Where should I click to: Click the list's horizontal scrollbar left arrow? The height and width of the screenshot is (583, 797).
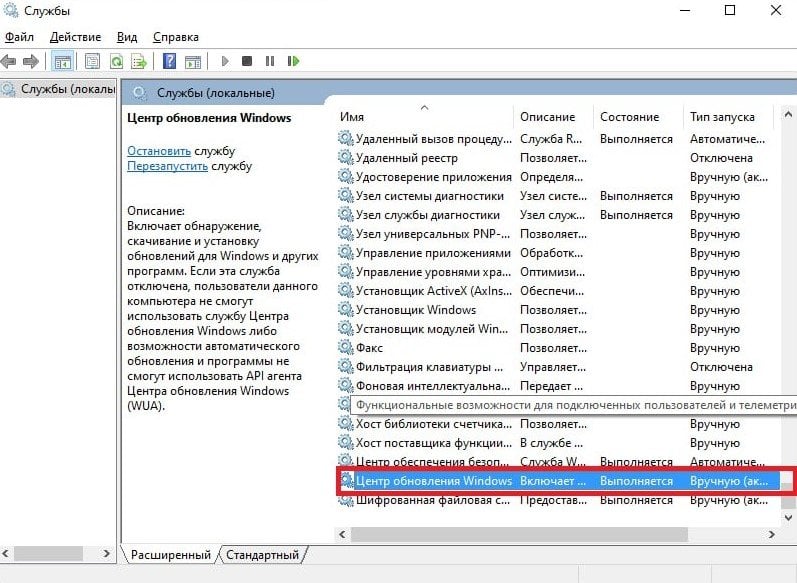pyautogui.click(x=343, y=534)
